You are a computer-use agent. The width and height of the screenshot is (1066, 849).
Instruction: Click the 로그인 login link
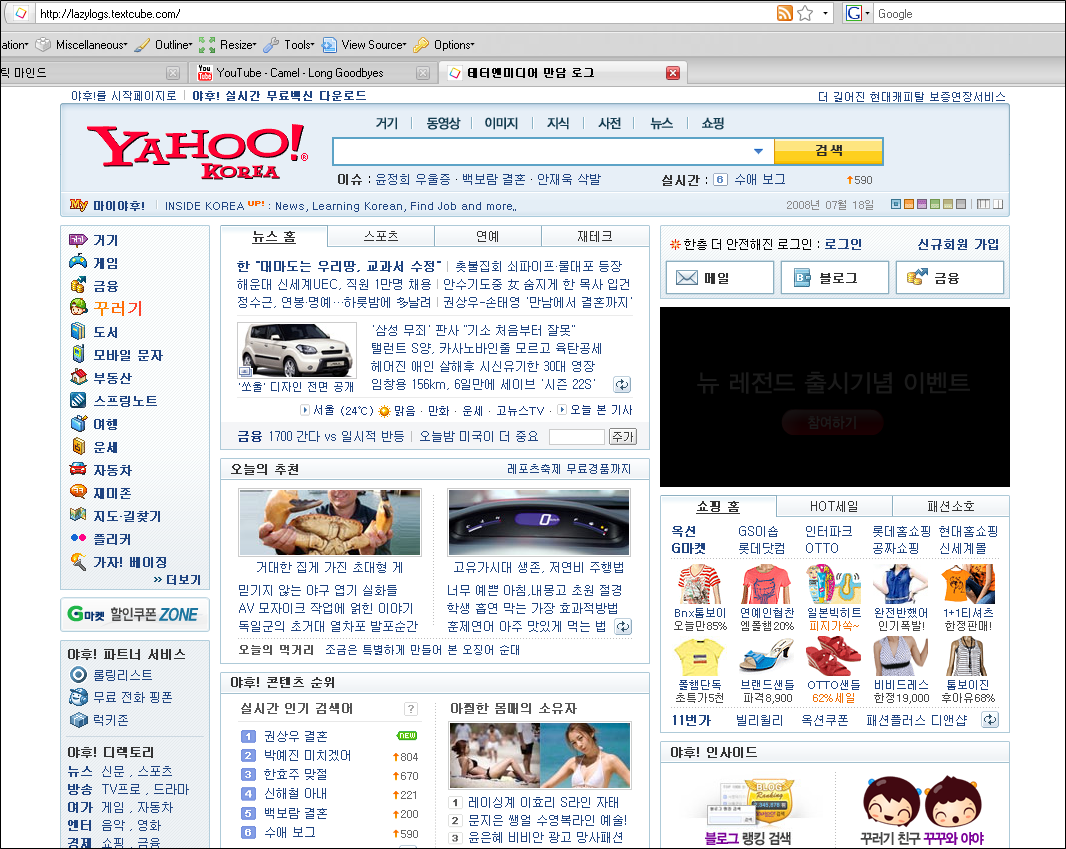(843, 244)
